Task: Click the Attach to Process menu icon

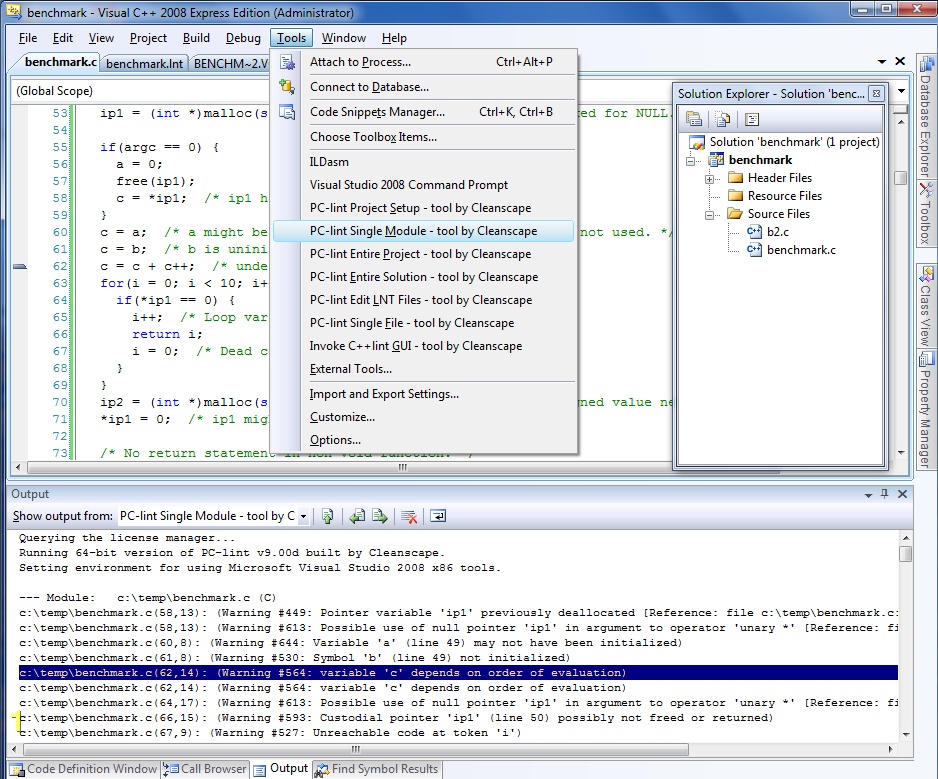Action: pyautogui.click(x=287, y=62)
